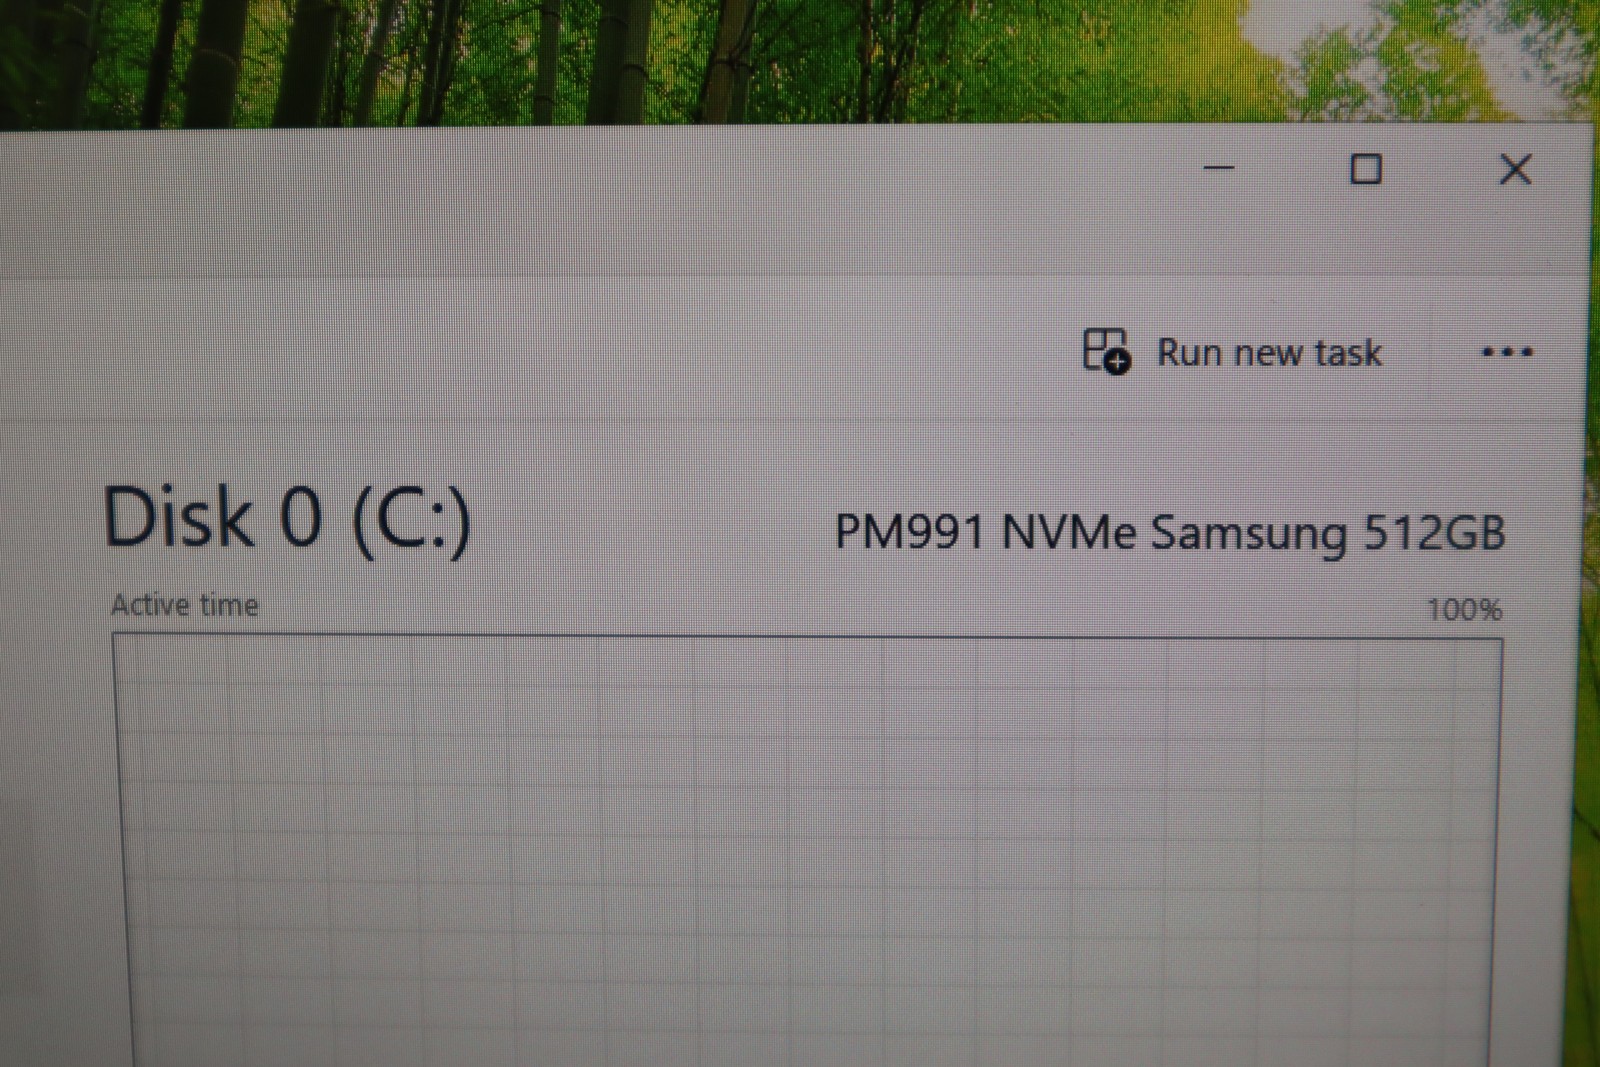This screenshot has width=1600, height=1067.
Task: Click the 100% graph scale label
Action: point(1464,610)
